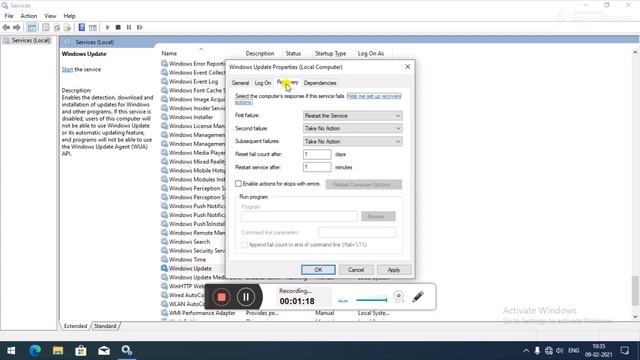Click the green Start Service toolbar icon
The height and width of the screenshot is (360, 640).
[x=107, y=27]
